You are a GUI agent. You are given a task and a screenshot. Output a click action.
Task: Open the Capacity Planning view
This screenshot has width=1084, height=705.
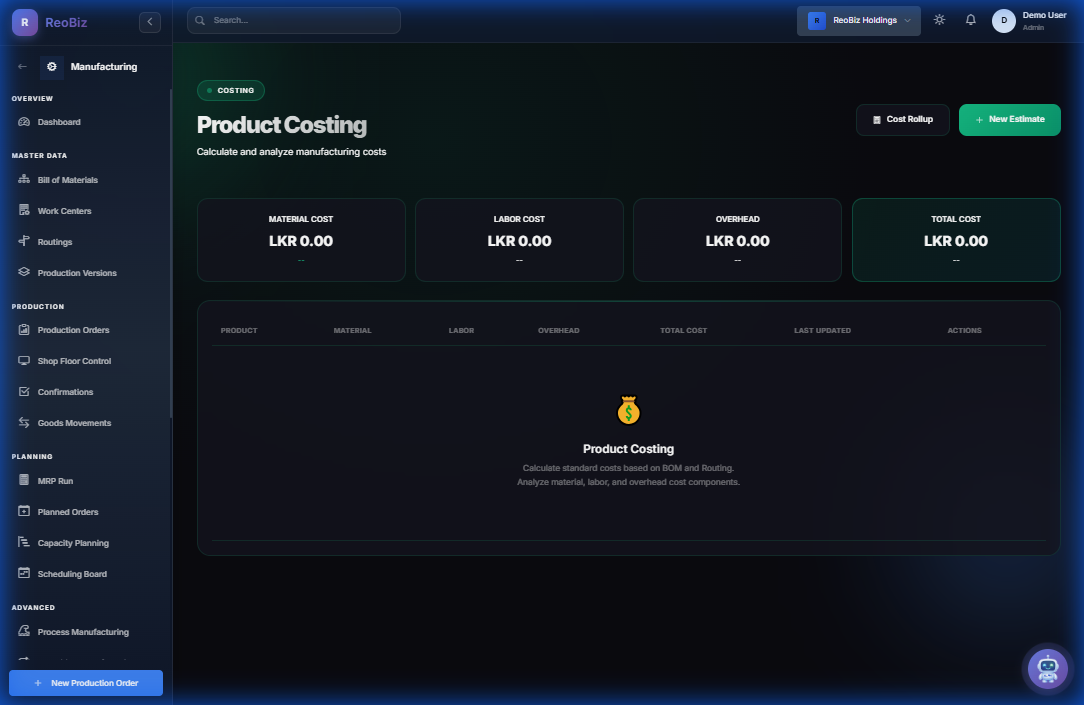[x=74, y=542]
